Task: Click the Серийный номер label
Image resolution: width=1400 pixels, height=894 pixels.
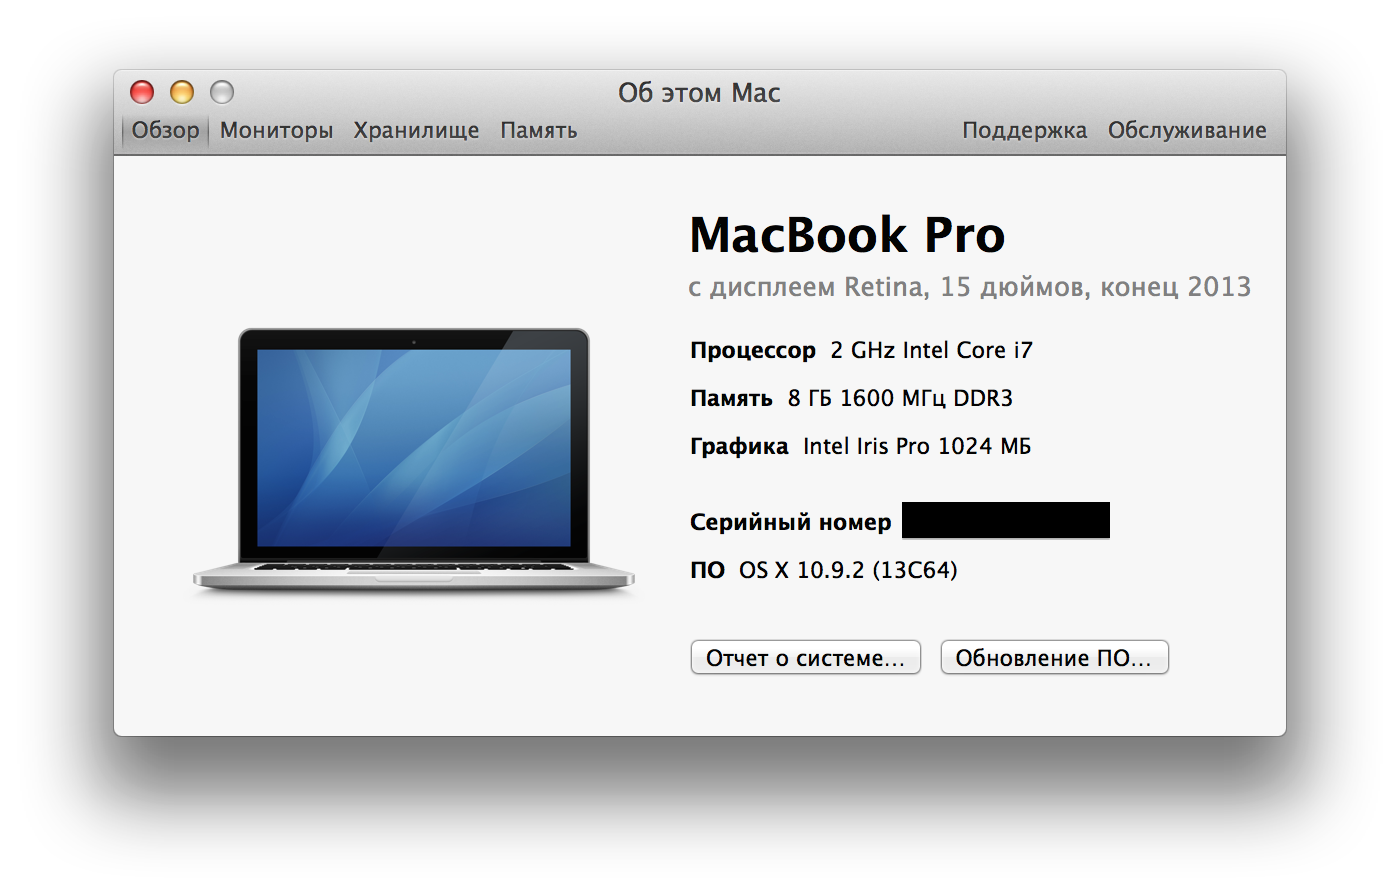Action: point(790,522)
